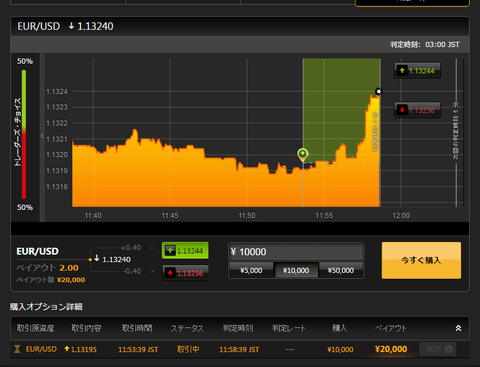Collapse purchased options table with double chevron
480x367 pixels.
coord(458,328)
